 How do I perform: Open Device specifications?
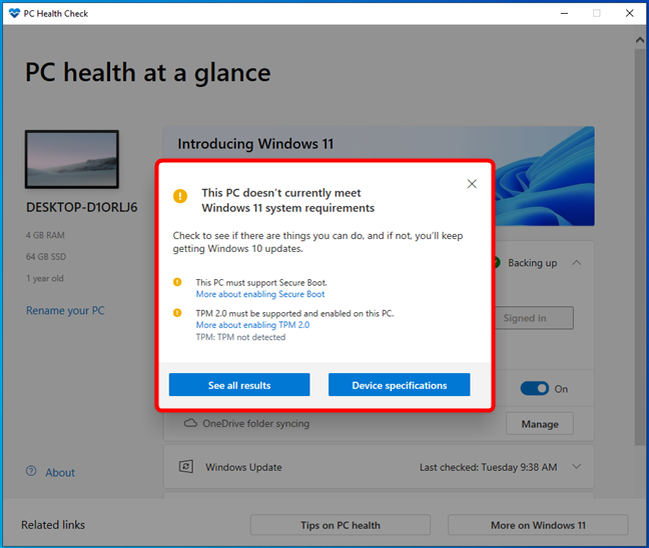click(399, 385)
